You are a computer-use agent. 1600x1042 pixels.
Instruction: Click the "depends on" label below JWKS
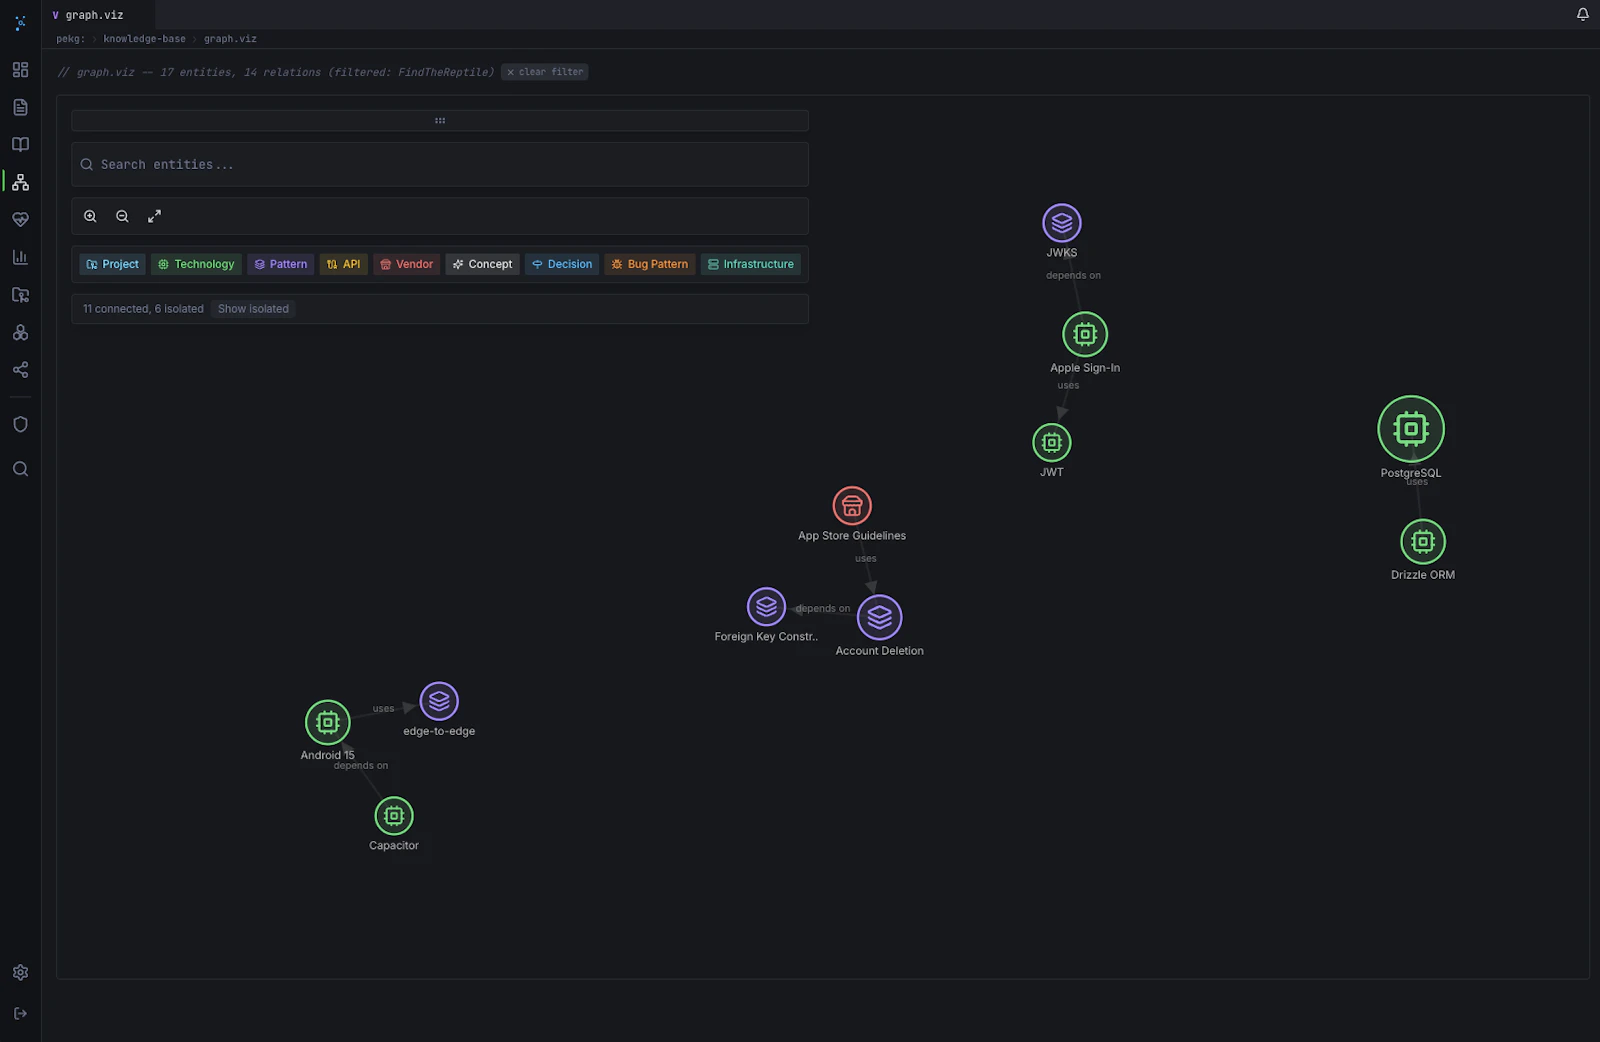[1073, 275]
